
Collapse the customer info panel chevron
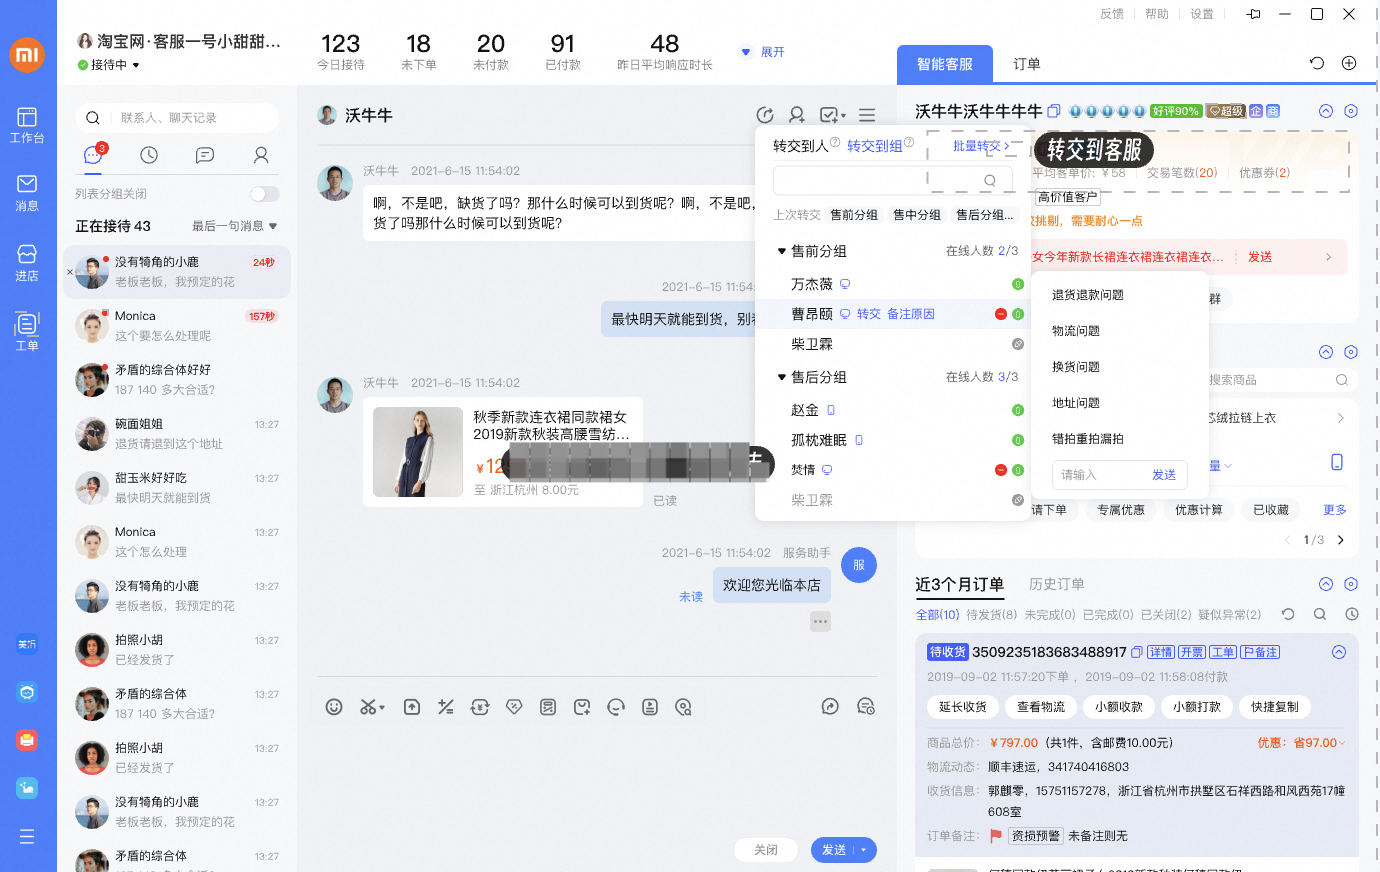(1326, 111)
